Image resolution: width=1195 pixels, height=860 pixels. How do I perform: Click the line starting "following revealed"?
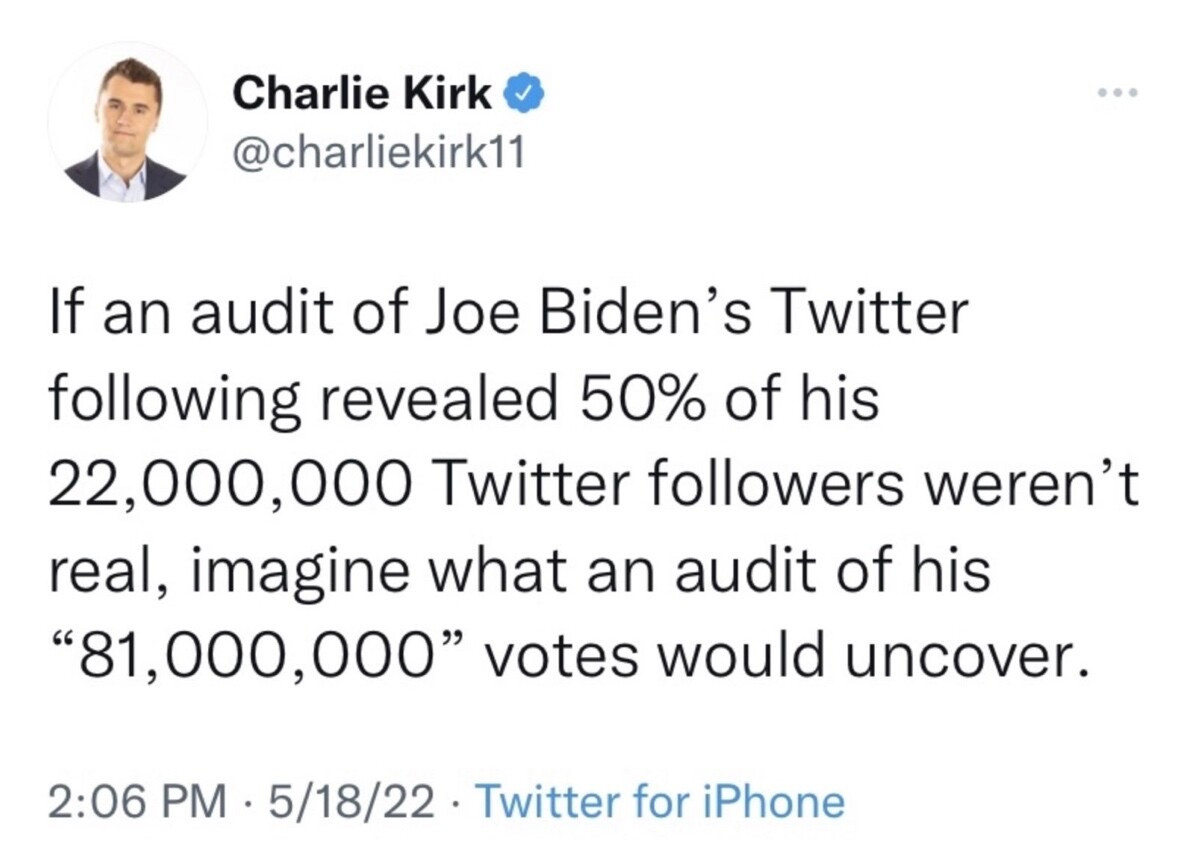464,400
